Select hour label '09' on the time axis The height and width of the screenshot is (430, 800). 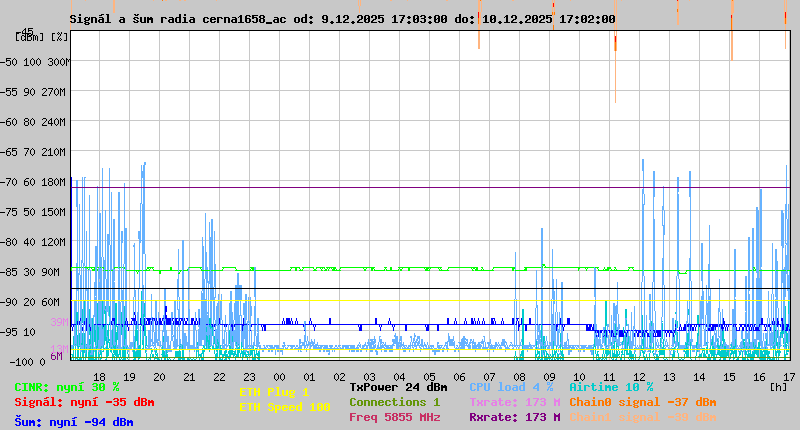pyautogui.click(x=549, y=377)
